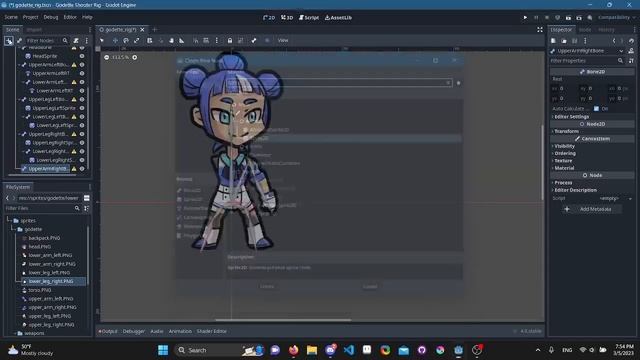Switch to the 2D workspace
The height and width of the screenshot is (360, 640).
click(x=269, y=18)
